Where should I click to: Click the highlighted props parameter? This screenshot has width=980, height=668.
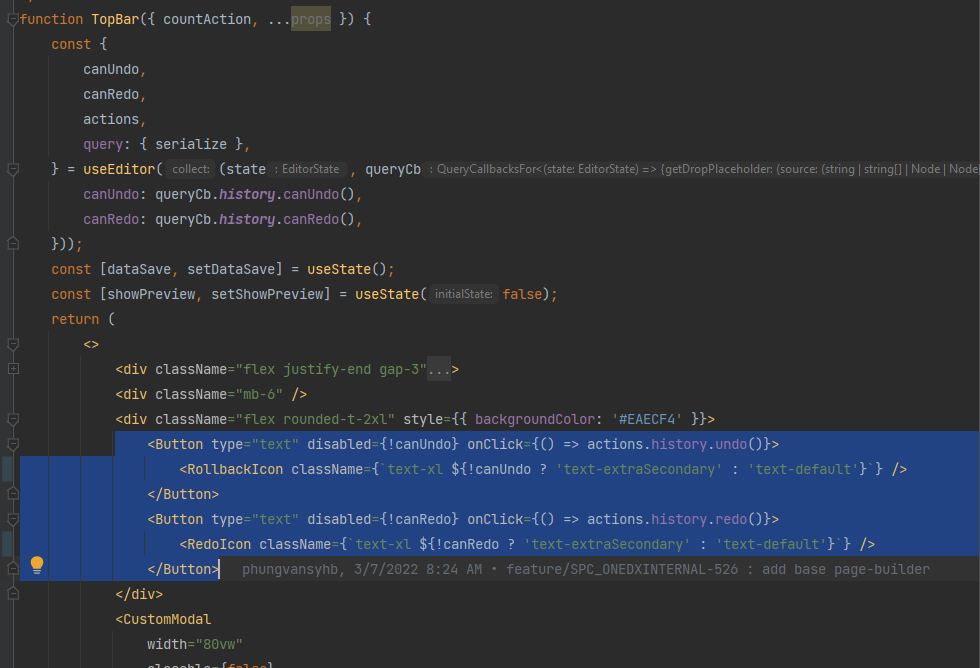(x=311, y=19)
